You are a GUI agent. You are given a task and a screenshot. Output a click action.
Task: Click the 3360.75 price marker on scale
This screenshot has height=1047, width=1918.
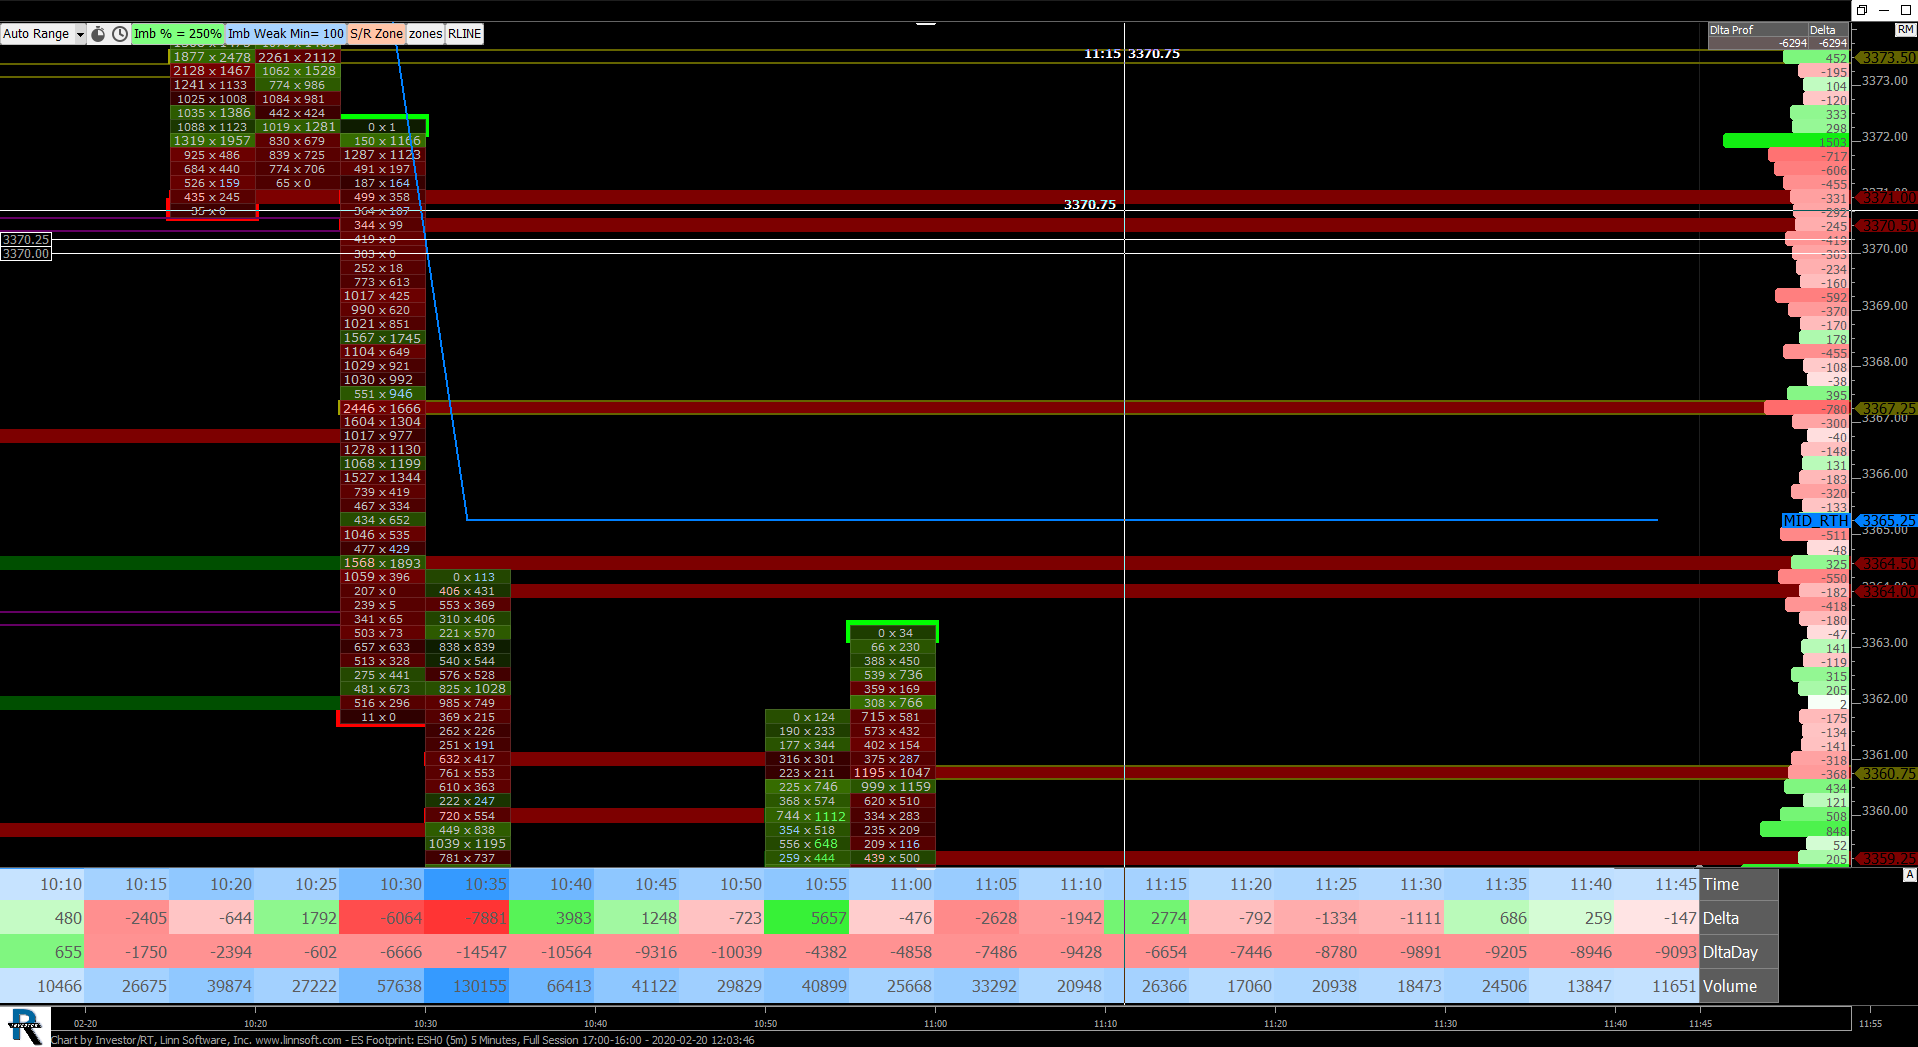point(1887,774)
